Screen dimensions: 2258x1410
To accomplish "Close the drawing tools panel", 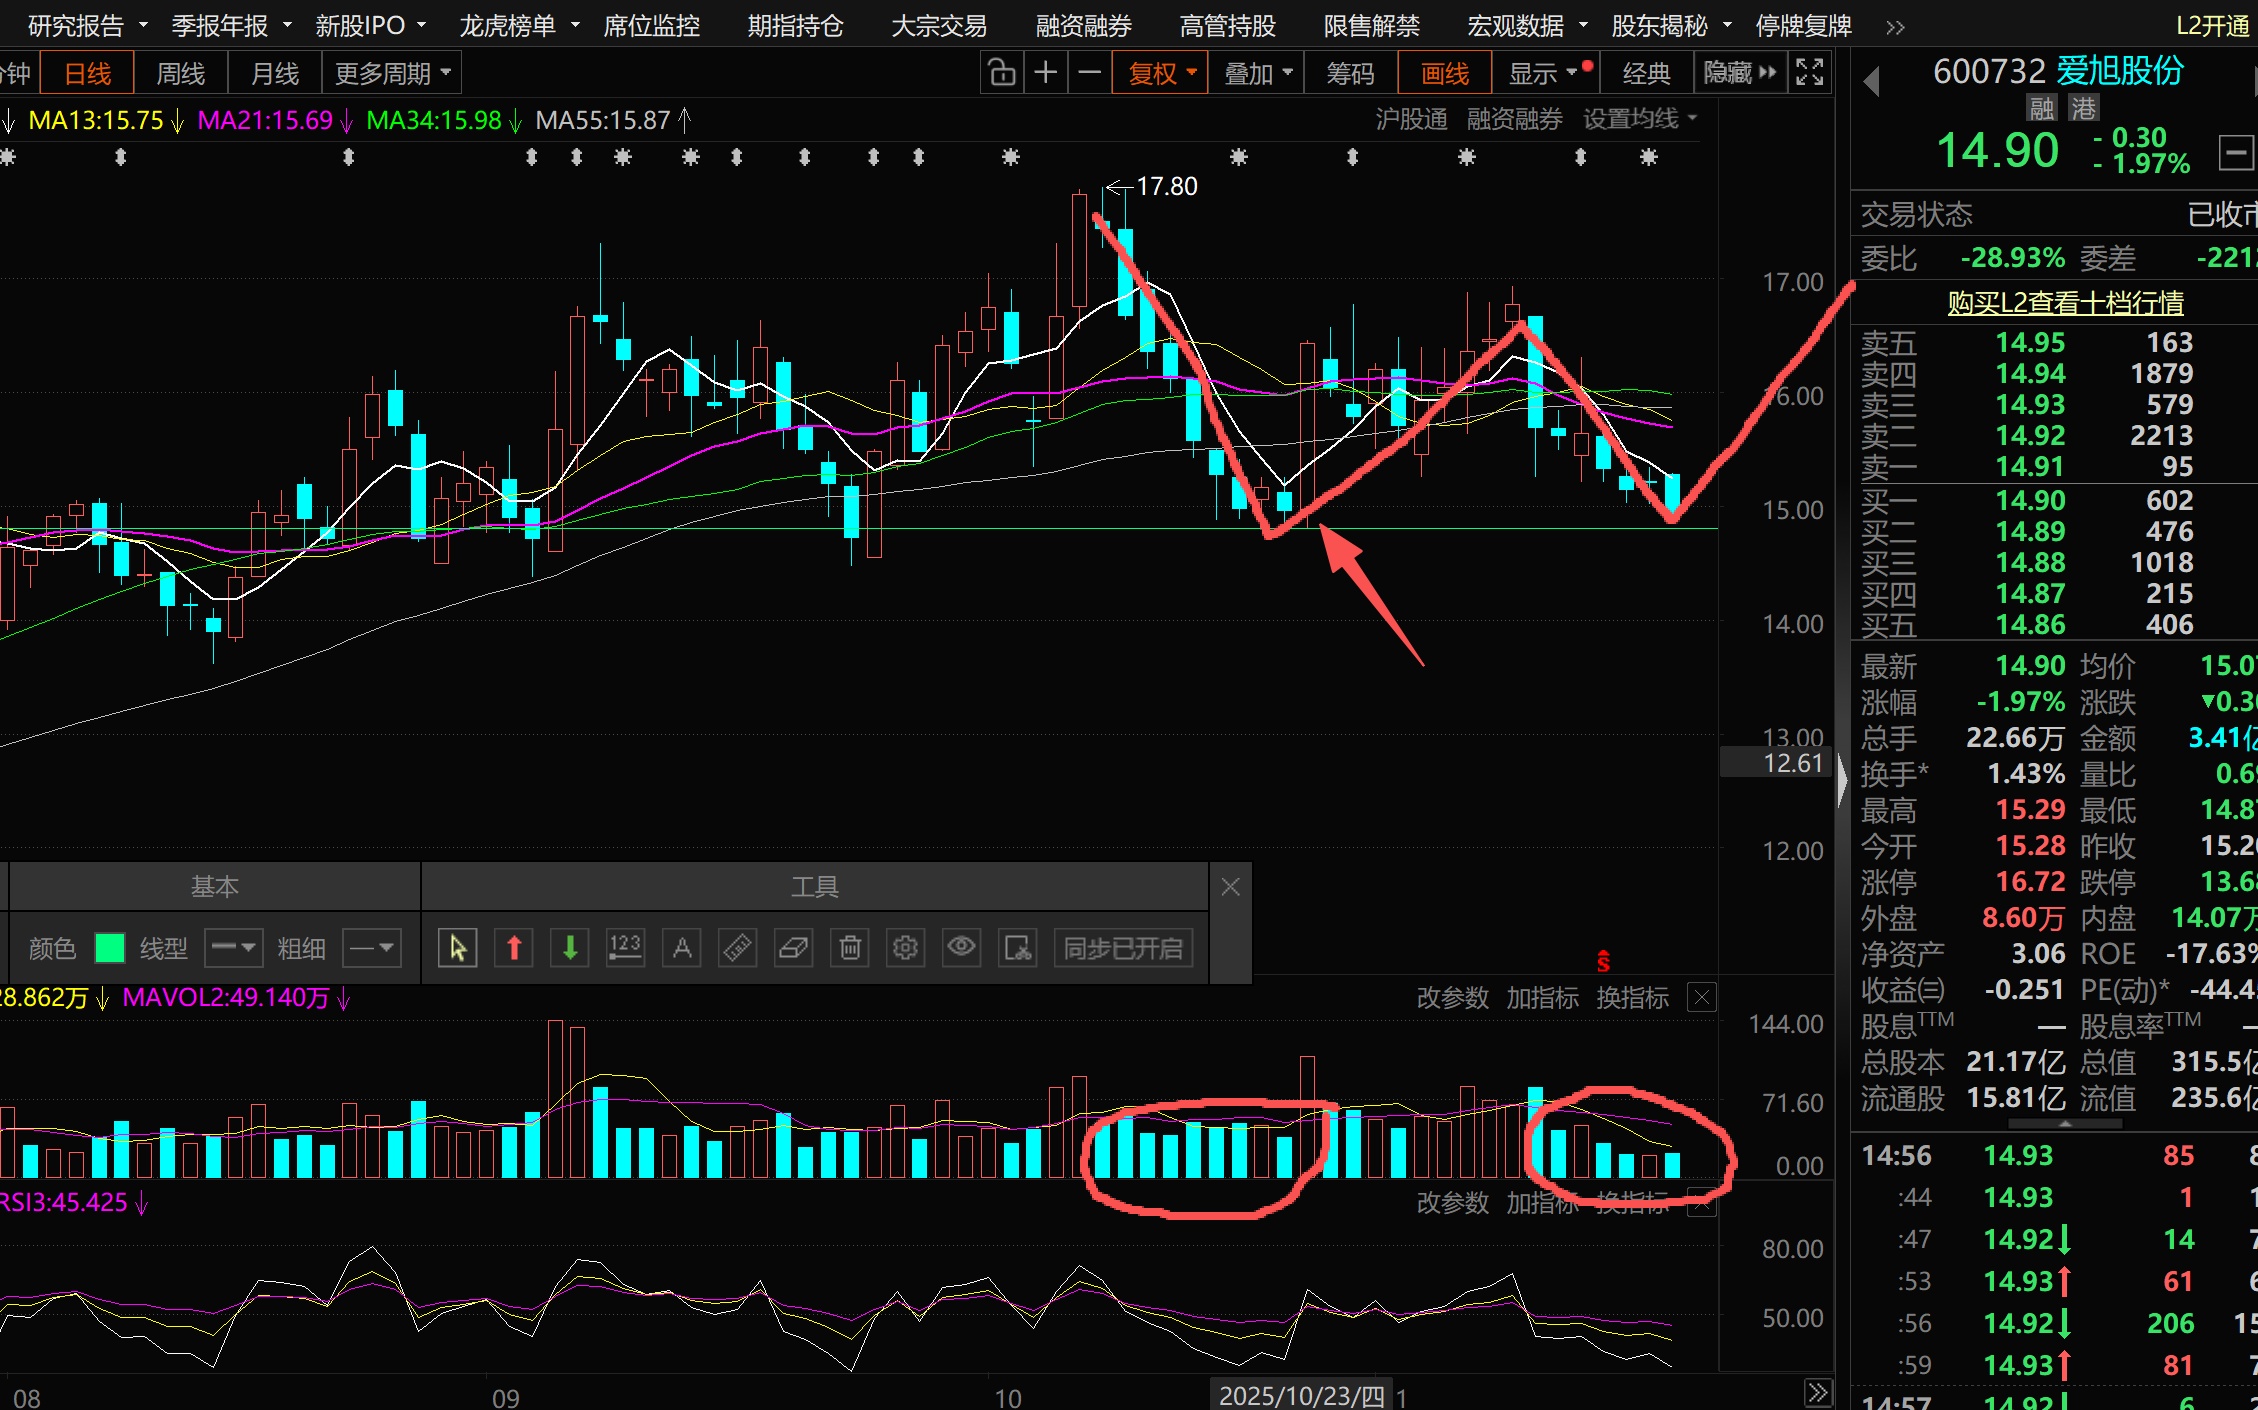I will click(x=1230, y=887).
